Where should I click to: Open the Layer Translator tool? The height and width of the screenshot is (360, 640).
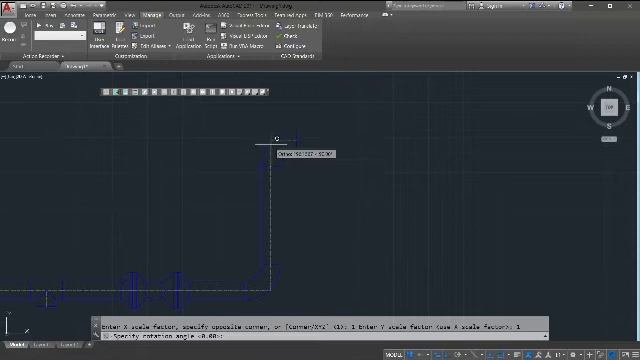[297, 26]
